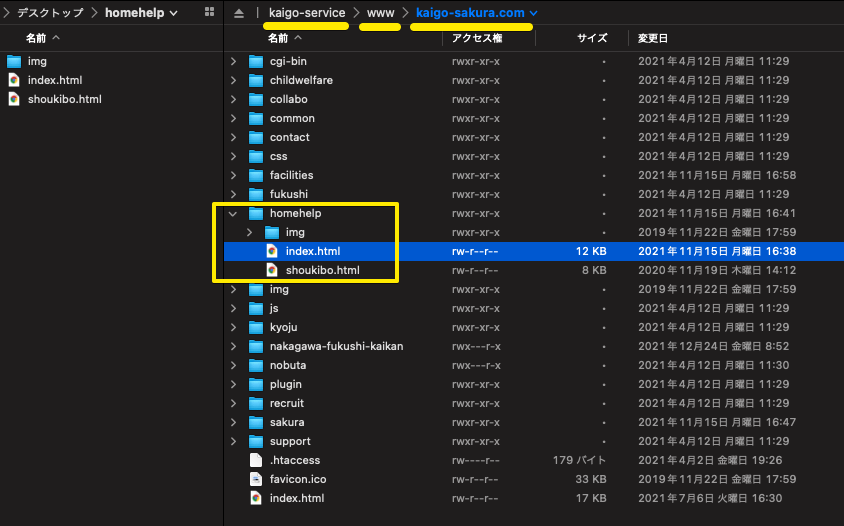Collapse the expanded homehelp folder
Screen dimensions: 844x526
tap(233, 213)
